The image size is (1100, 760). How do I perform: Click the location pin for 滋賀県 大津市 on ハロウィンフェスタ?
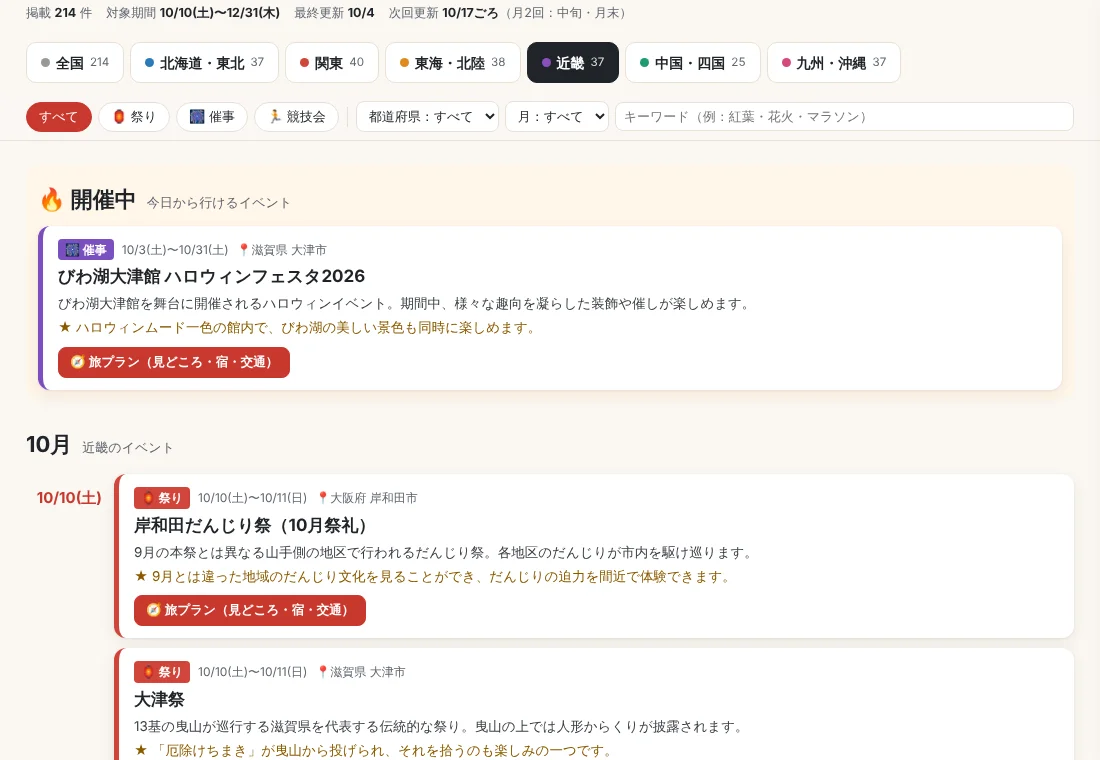243,250
